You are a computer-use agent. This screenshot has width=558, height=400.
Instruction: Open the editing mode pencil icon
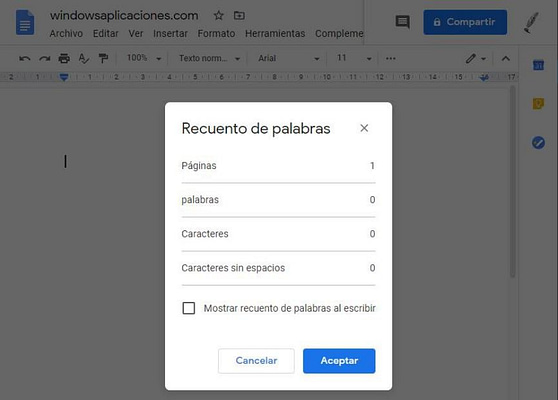tap(470, 58)
